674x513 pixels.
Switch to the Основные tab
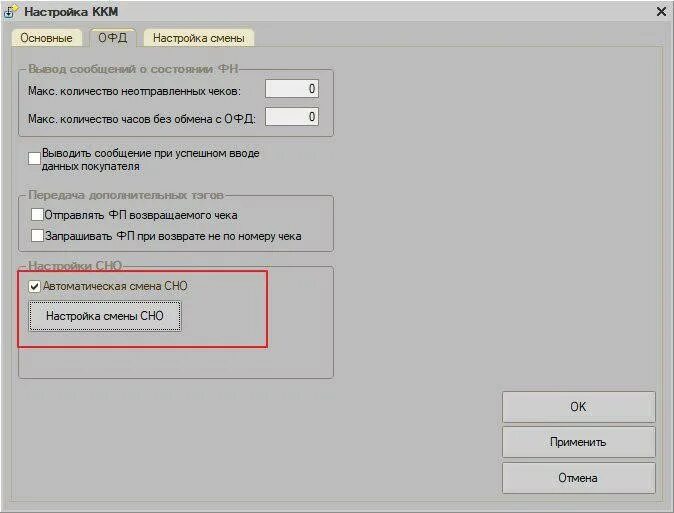click(46, 38)
